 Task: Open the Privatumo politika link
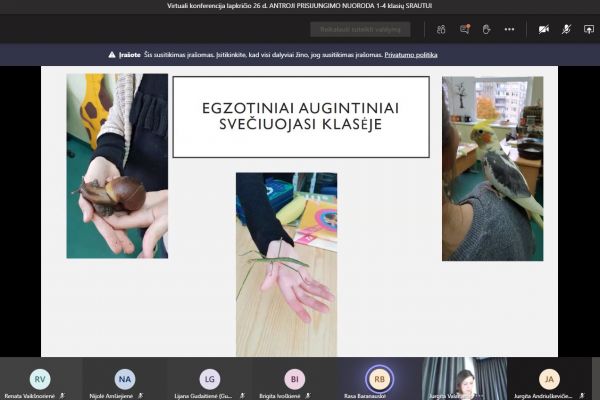coord(411,55)
